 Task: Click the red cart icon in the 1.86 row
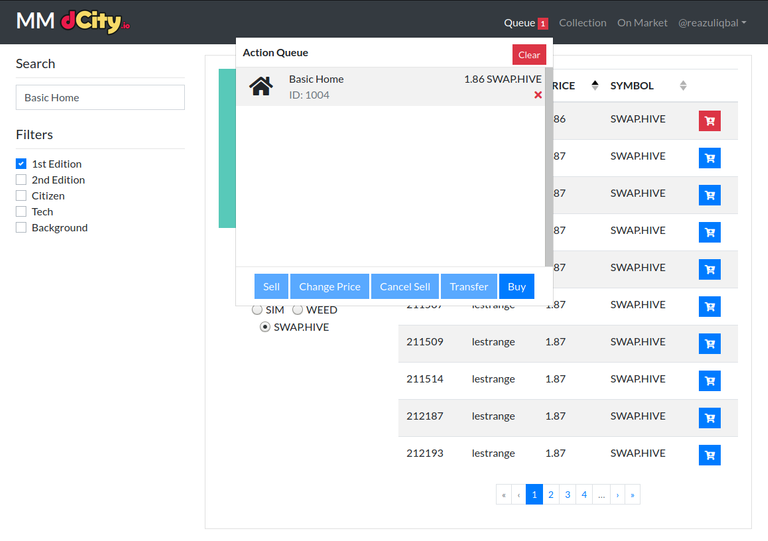pos(709,121)
